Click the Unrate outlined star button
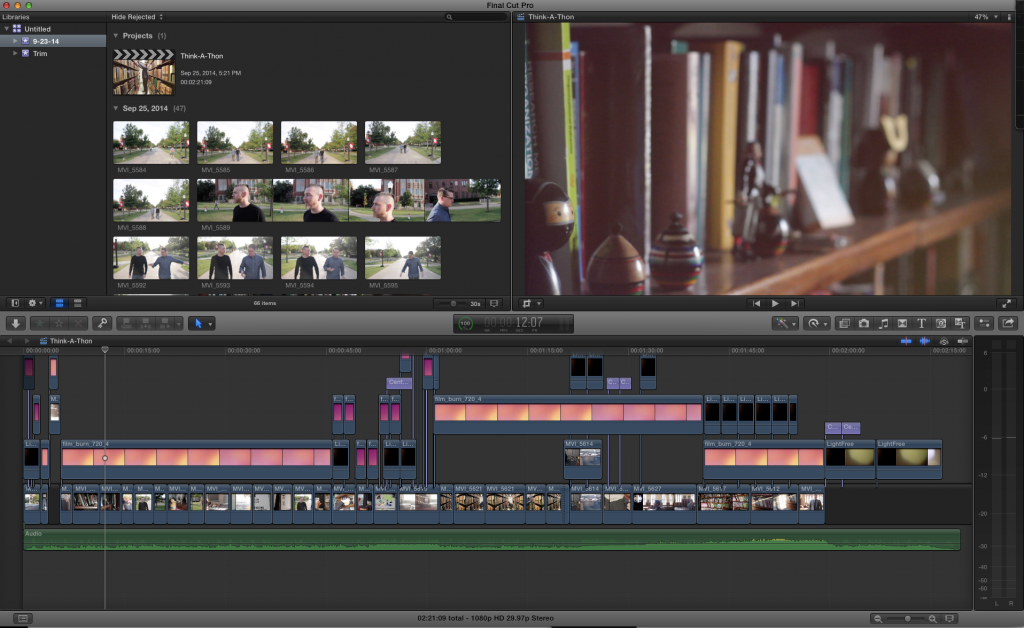This screenshot has height=628, width=1024. click(x=59, y=323)
